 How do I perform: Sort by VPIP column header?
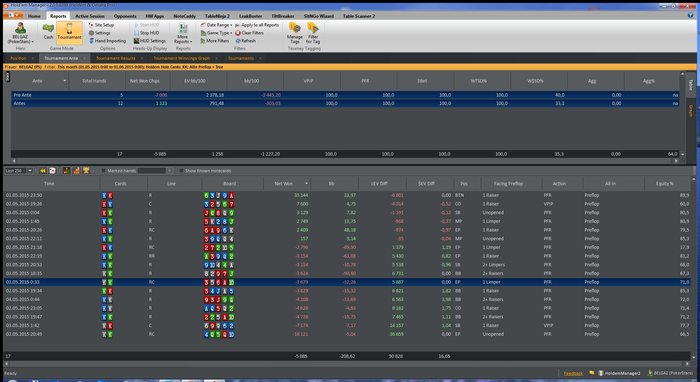(x=308, y=81)
